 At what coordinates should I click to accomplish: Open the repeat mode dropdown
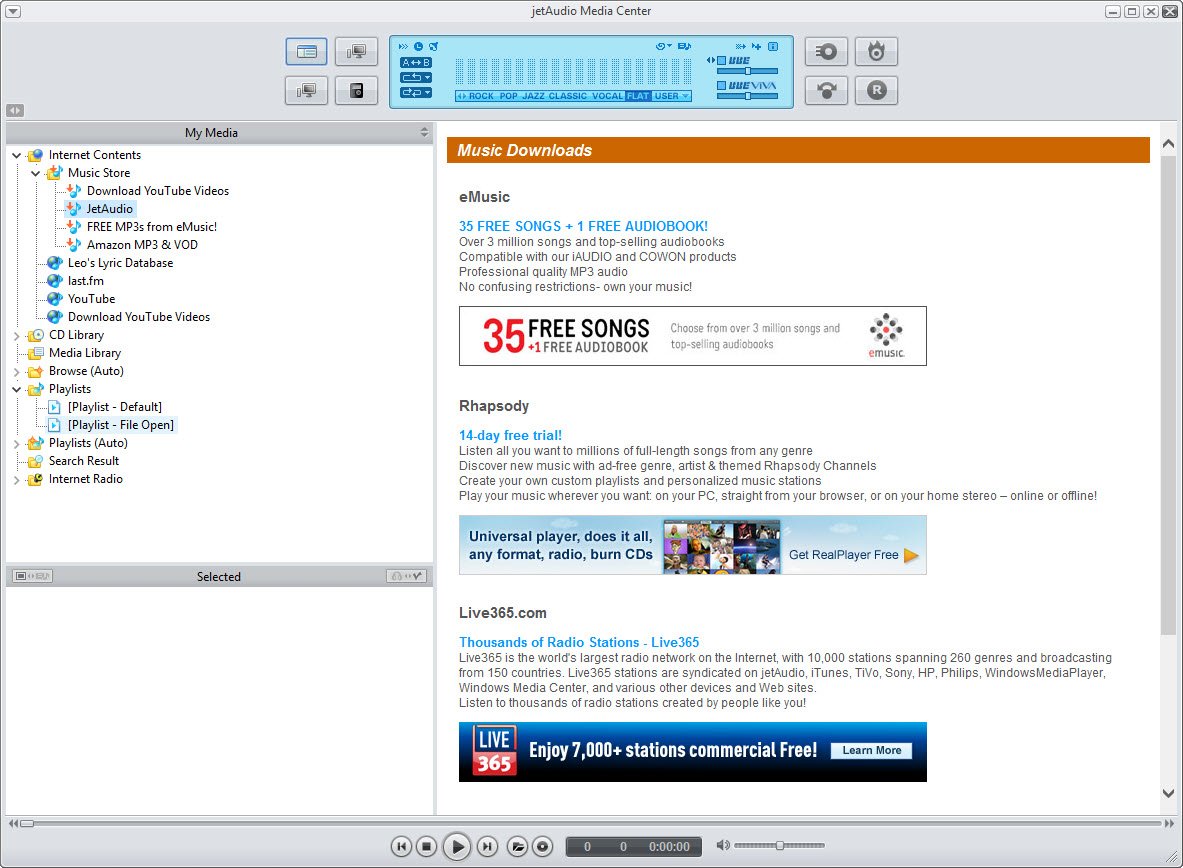click(x=416, y=78)
